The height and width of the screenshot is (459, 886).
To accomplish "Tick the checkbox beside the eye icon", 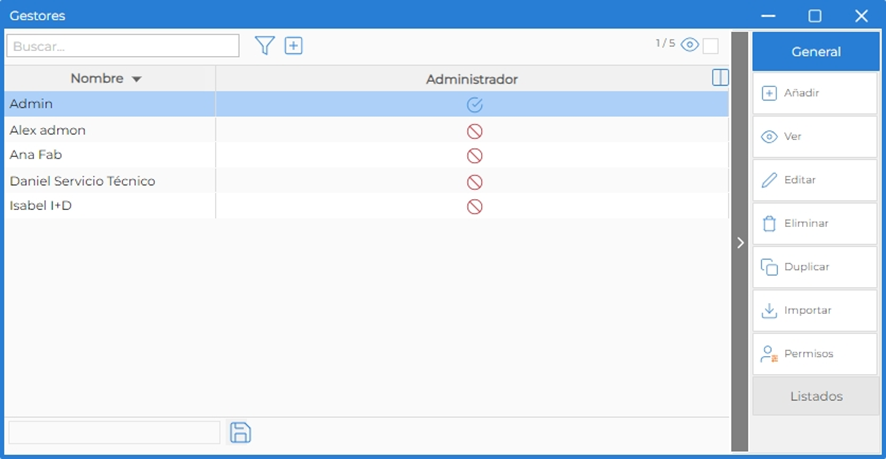I will (710, 46).
